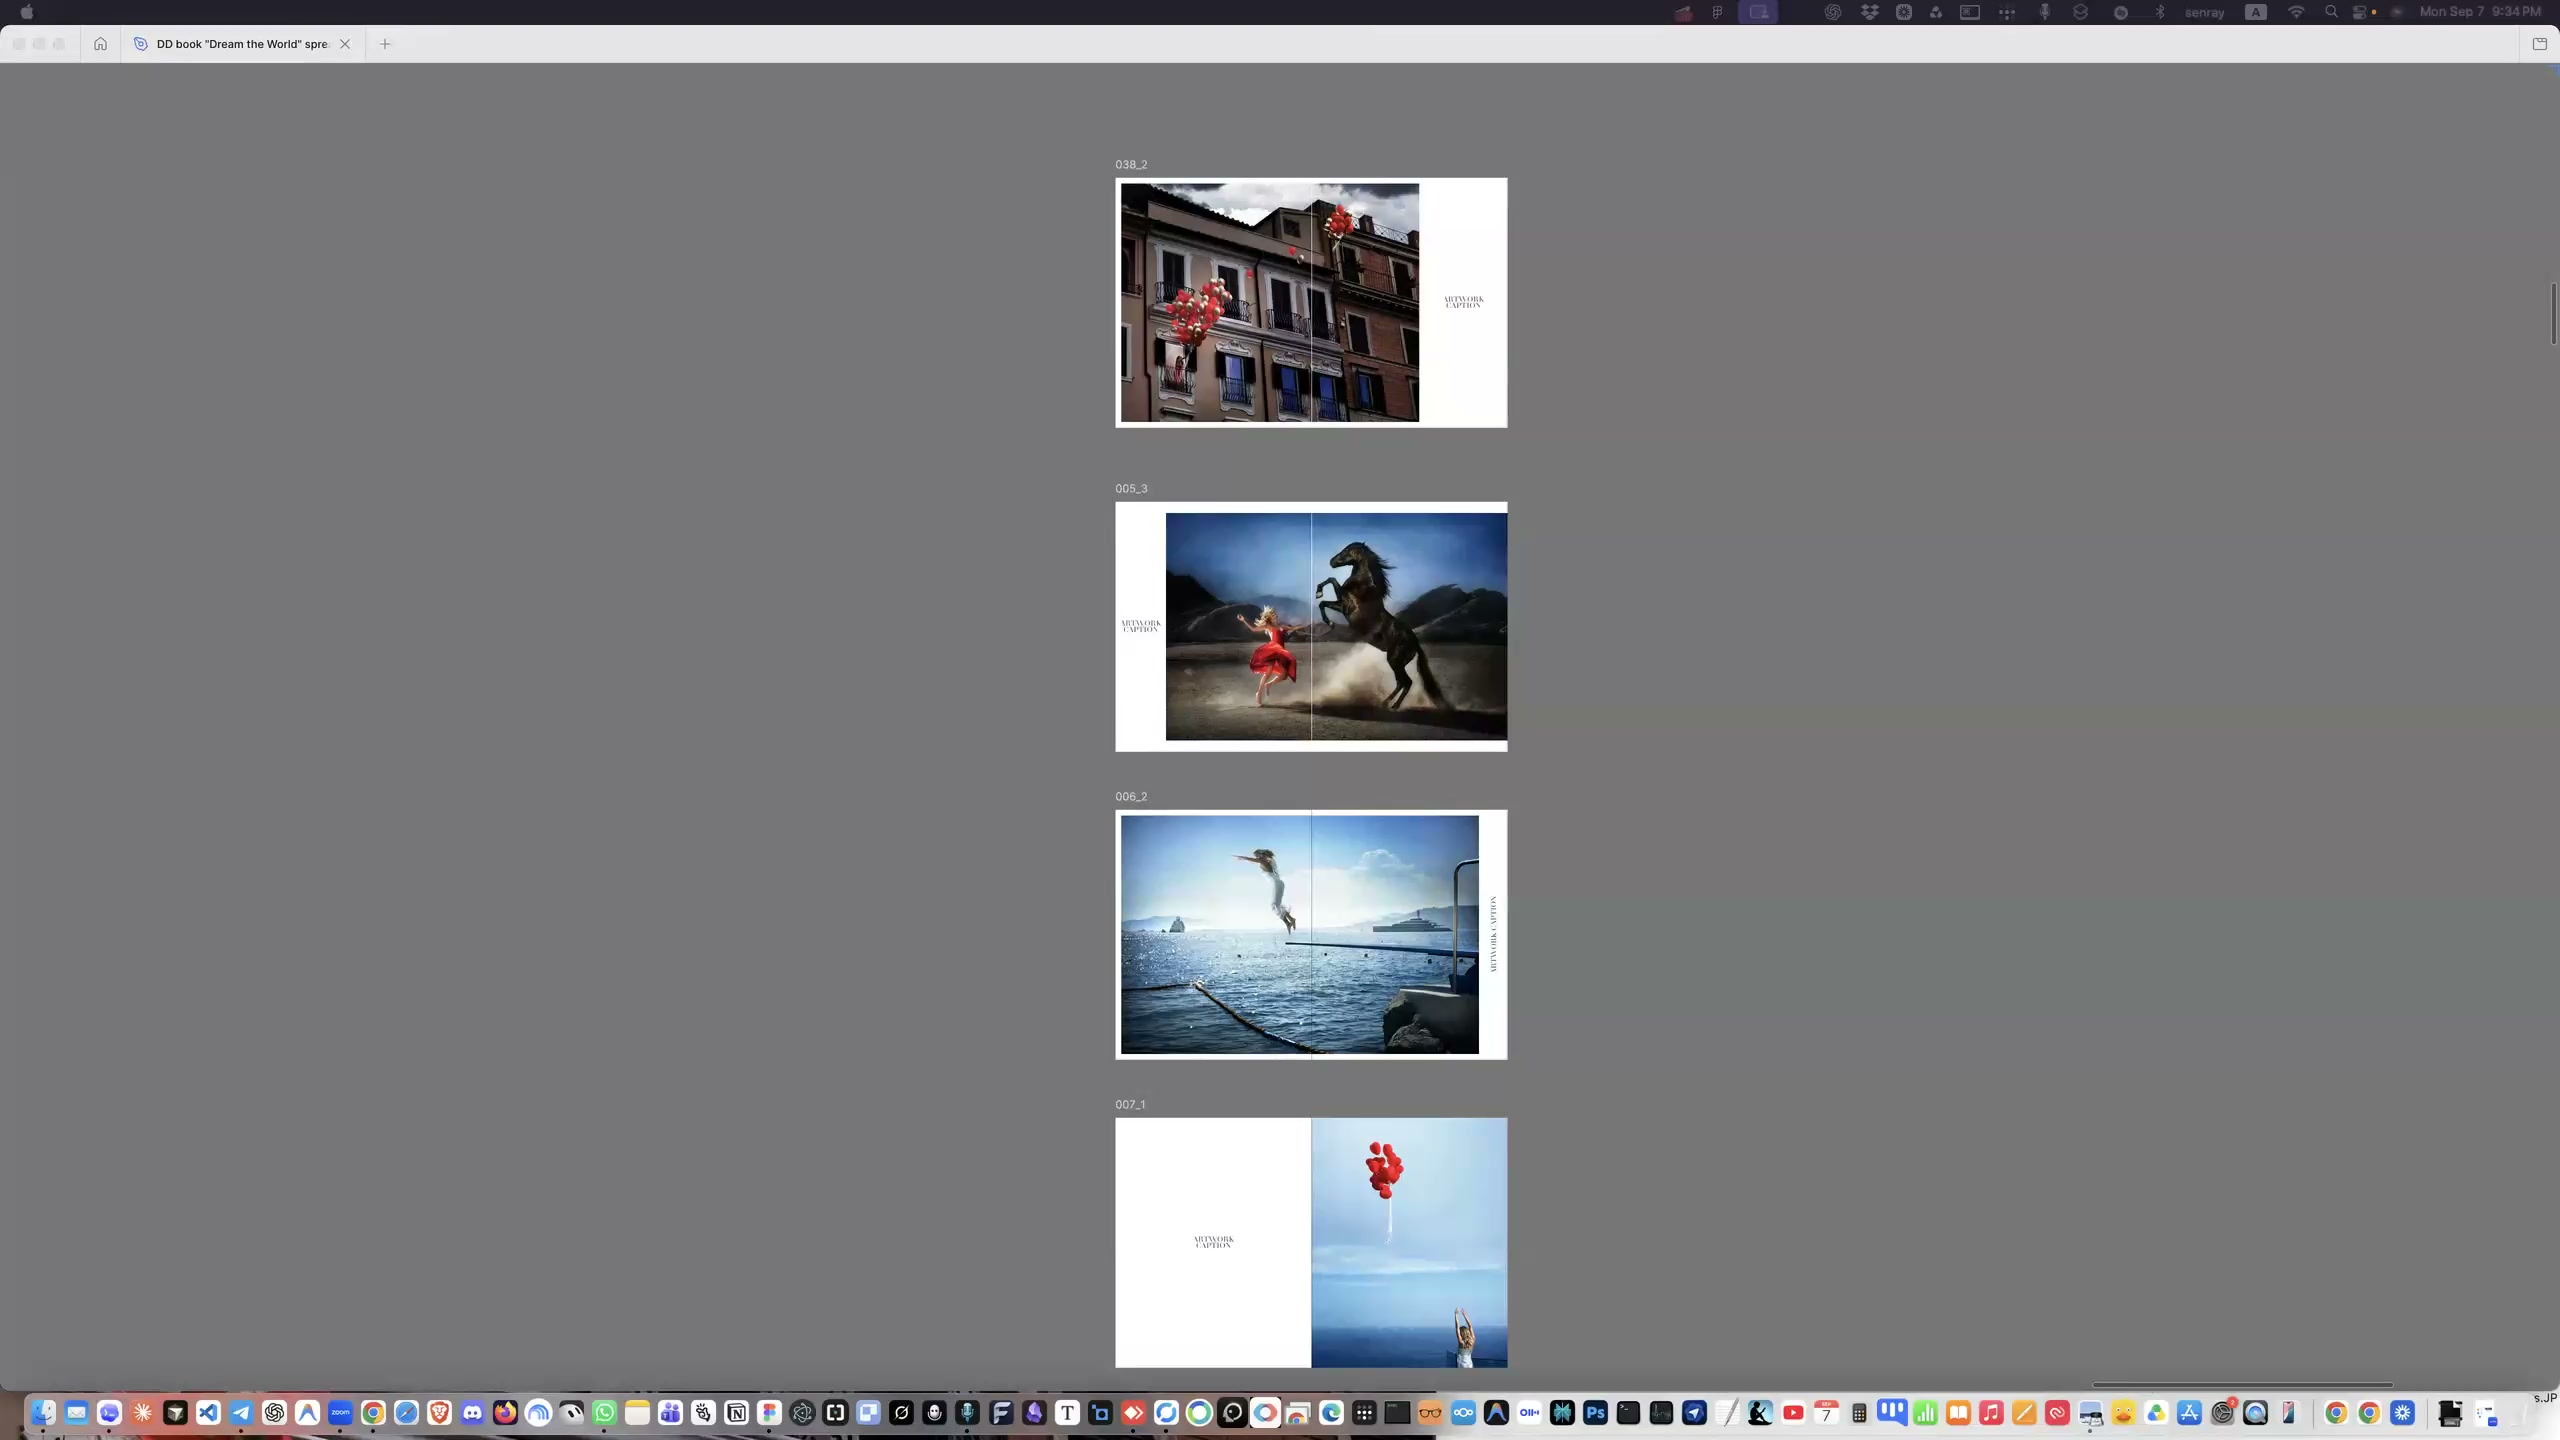
Task: Open Zoom from the Dock
Action: pos(340,1413)
